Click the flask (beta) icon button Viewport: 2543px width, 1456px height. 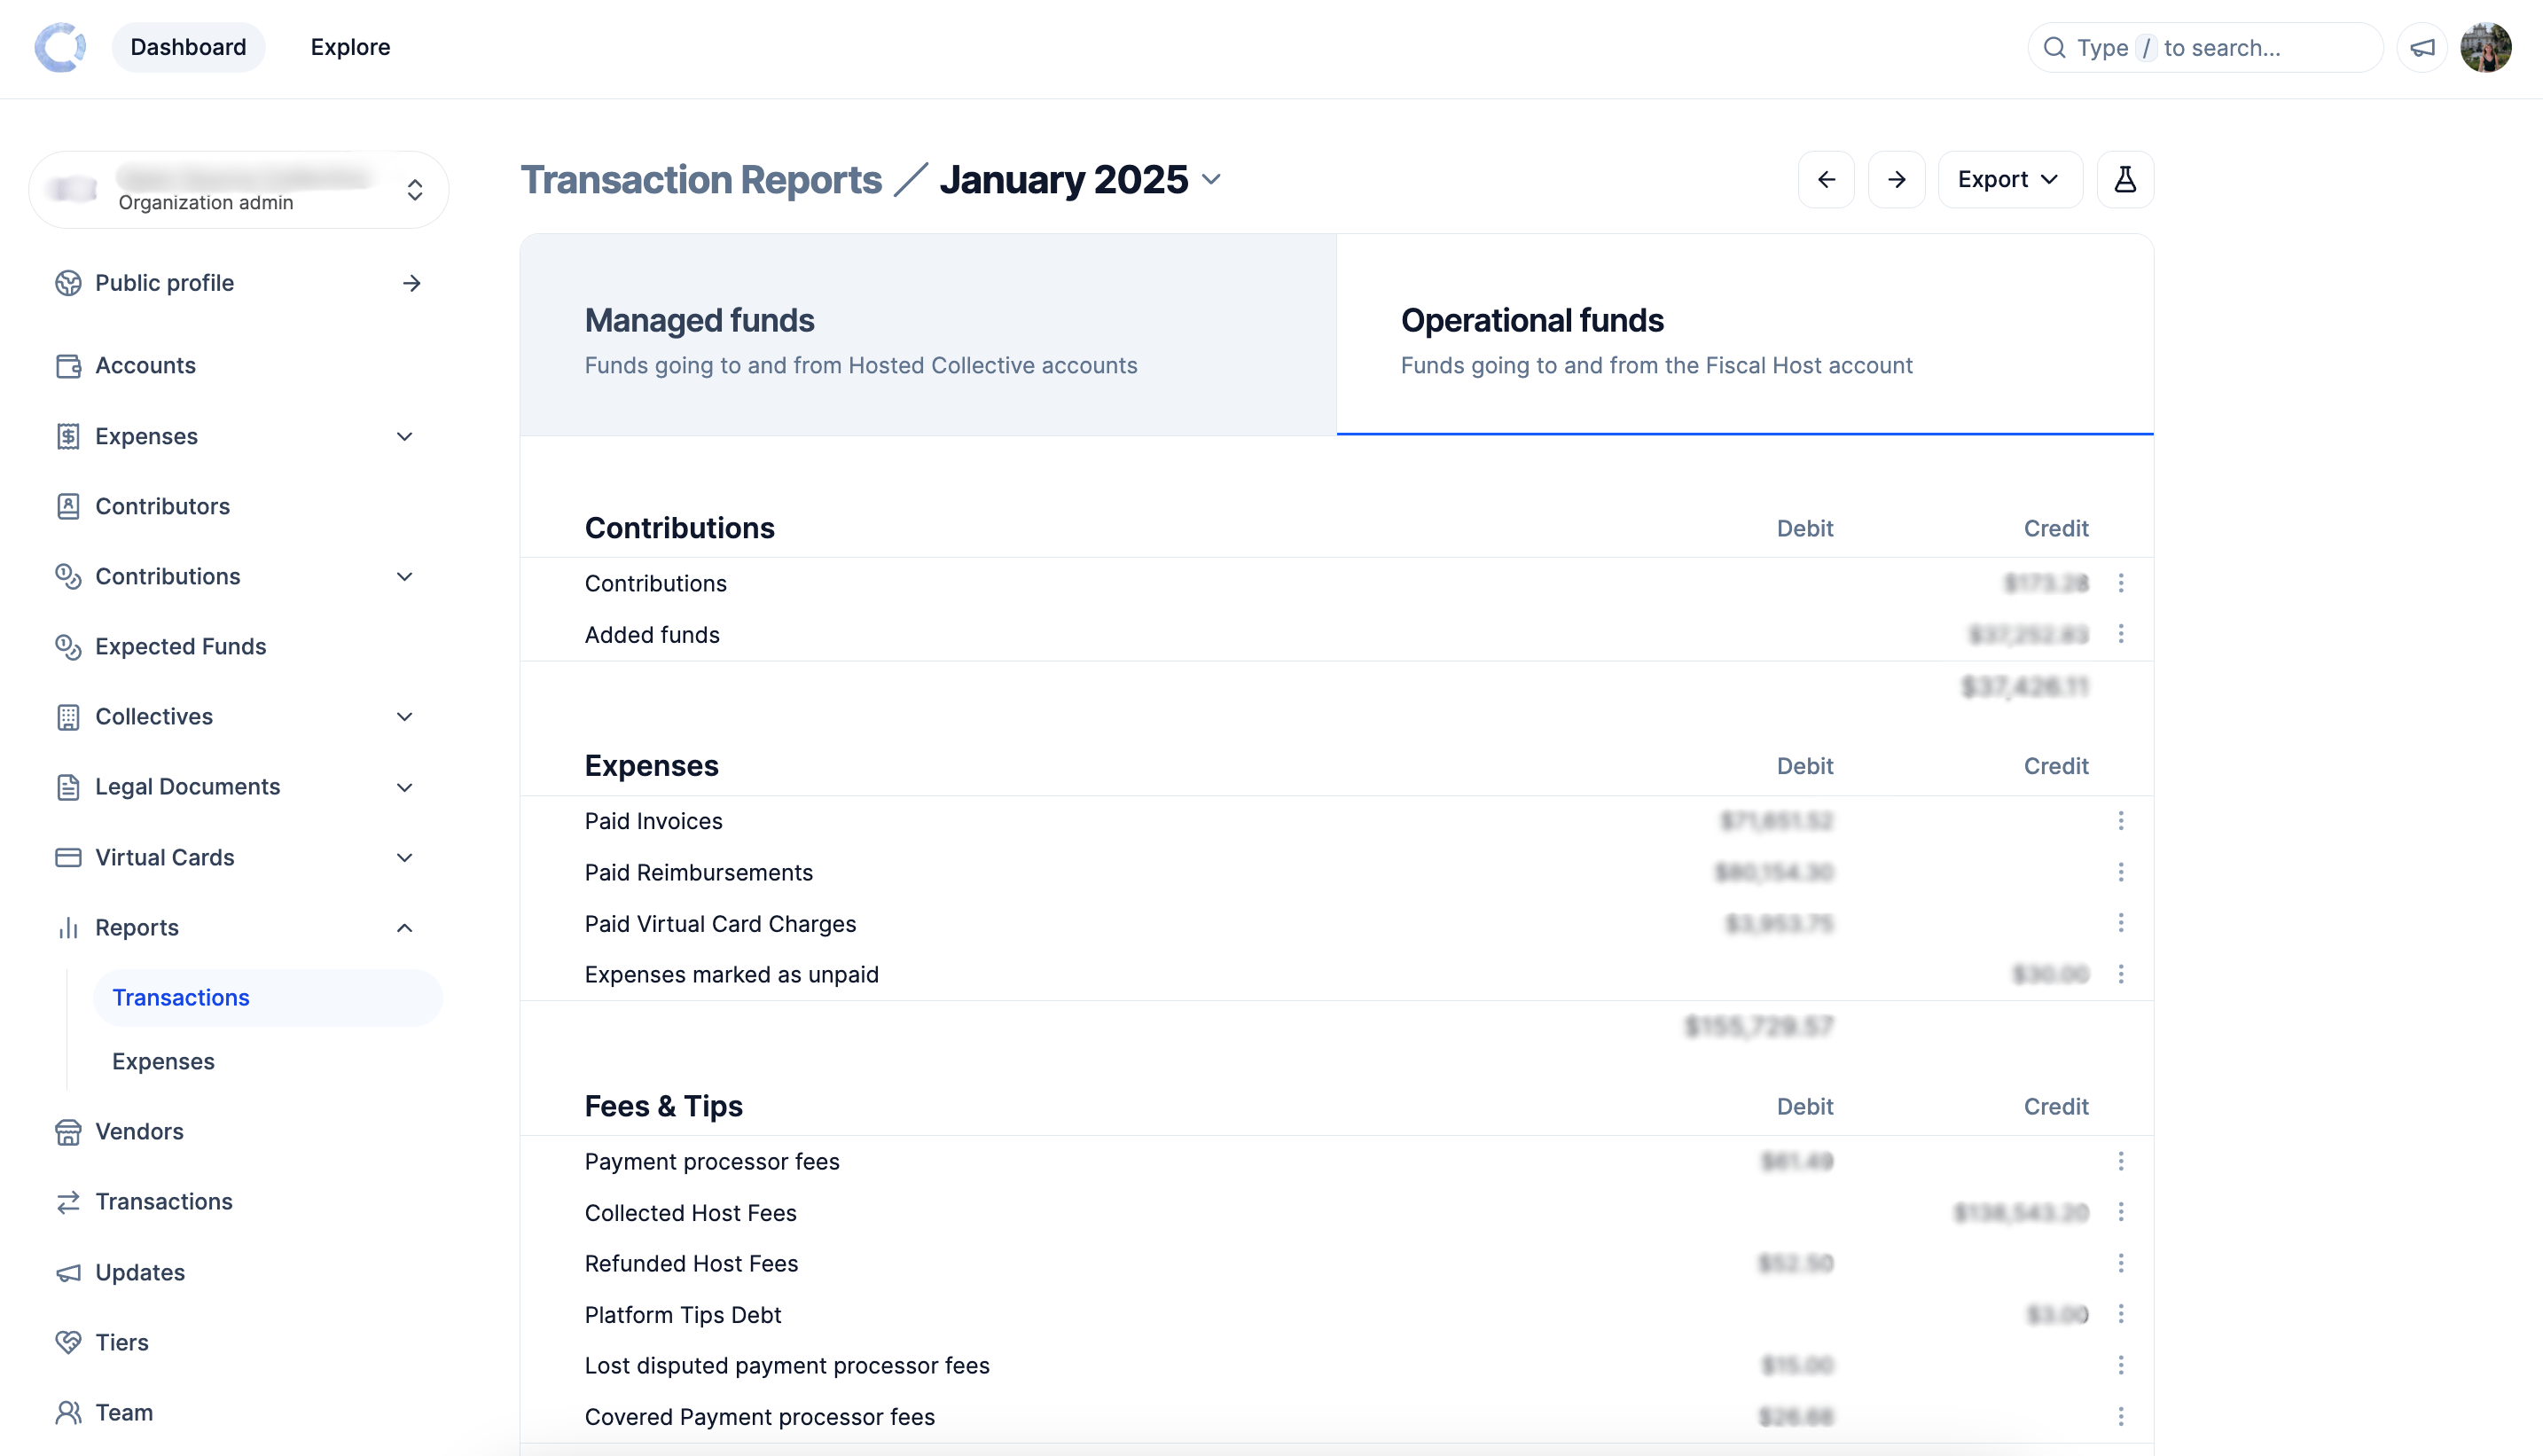pos(2124,180)
